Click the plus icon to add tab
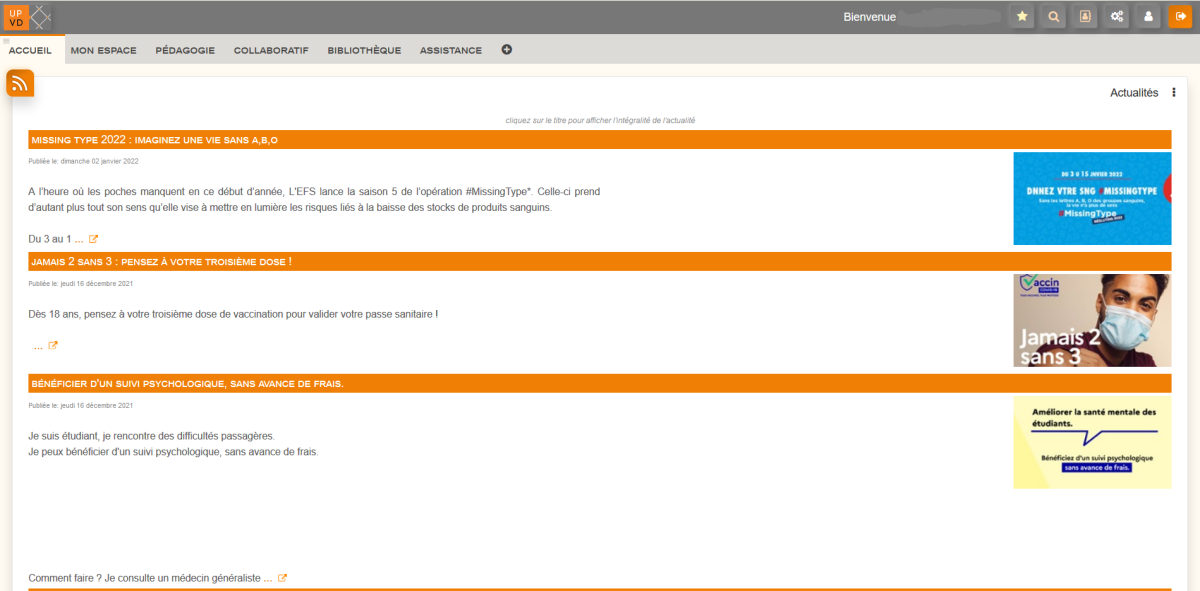This screenshot has height=591, width=1200. coord(507,50)
